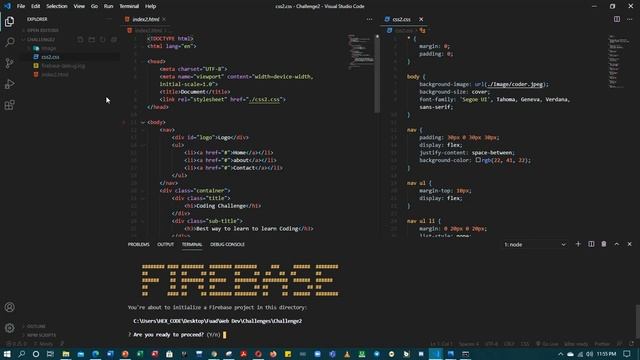The height and width of the screenshot is (360, 640).
Task: Click the New File icon in explorer header
Action: pyautogui.click(x=80, y=40)
